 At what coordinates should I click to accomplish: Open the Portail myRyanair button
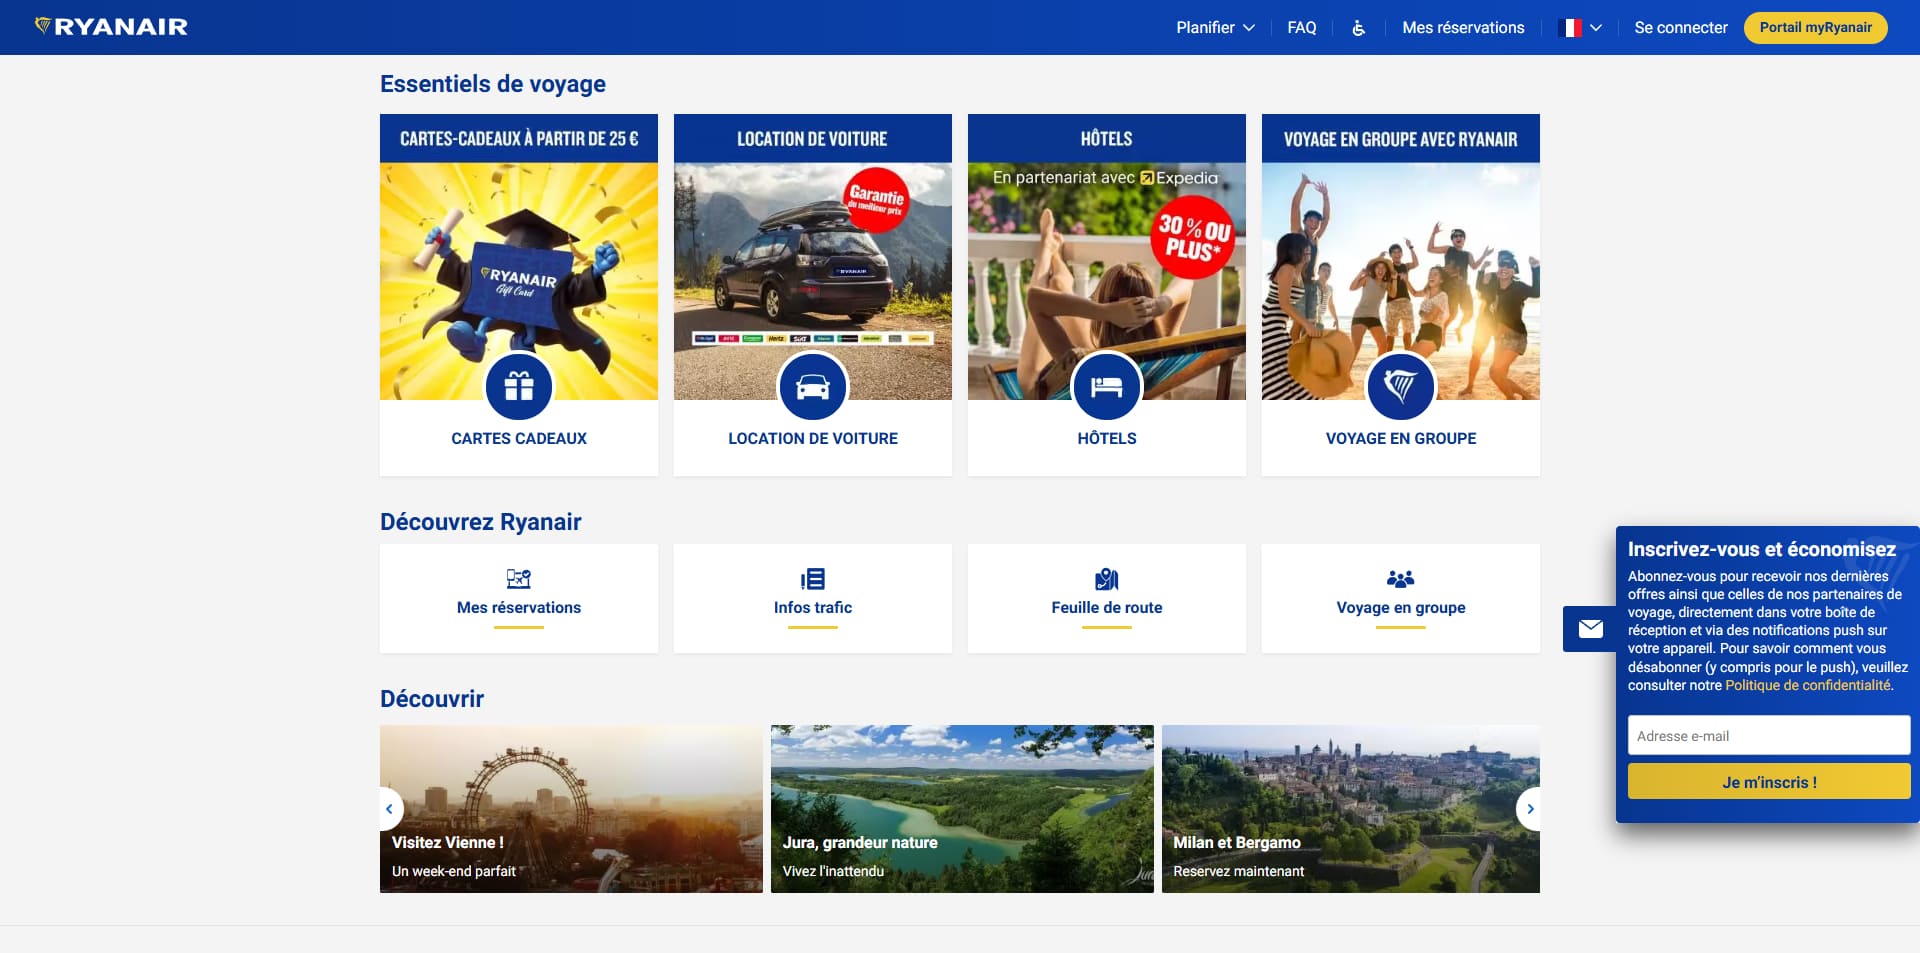point(1816,28)
